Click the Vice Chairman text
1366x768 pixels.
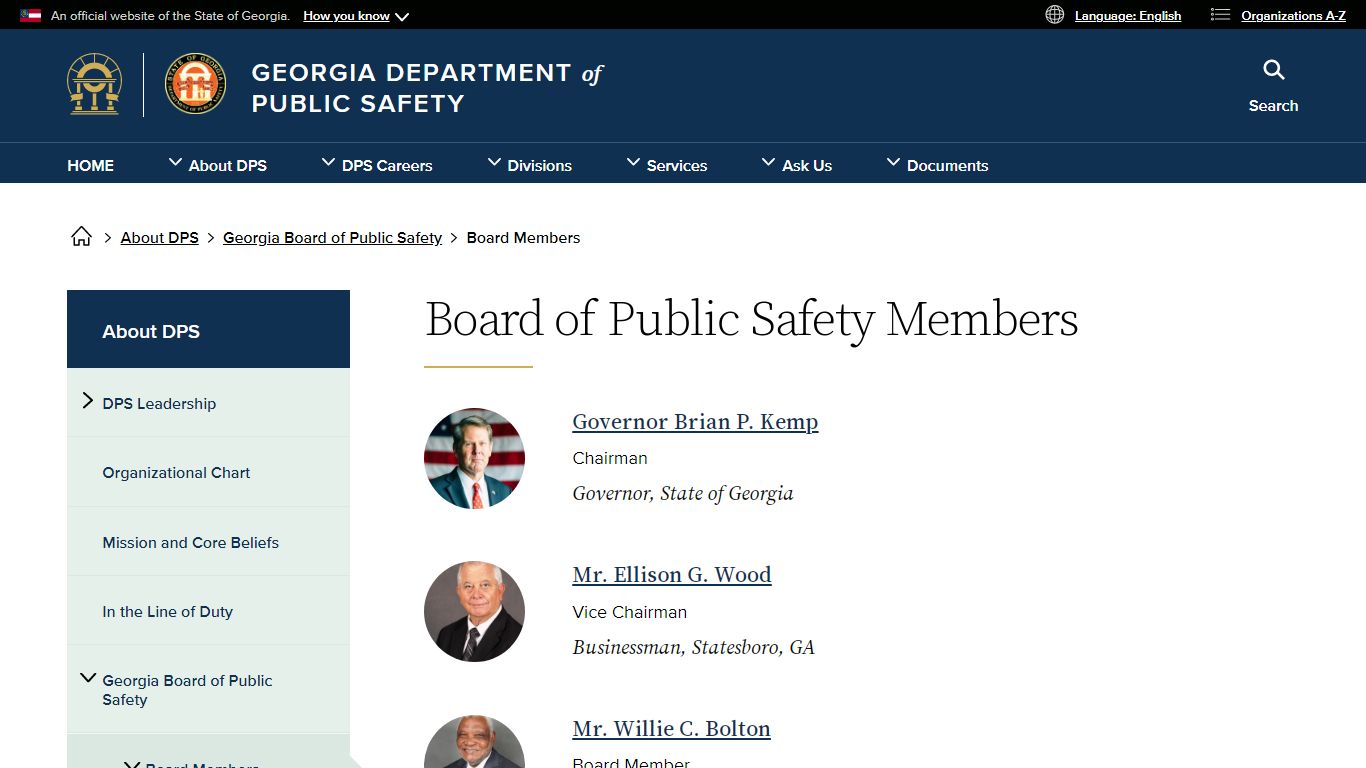click(x=629, y=612)
